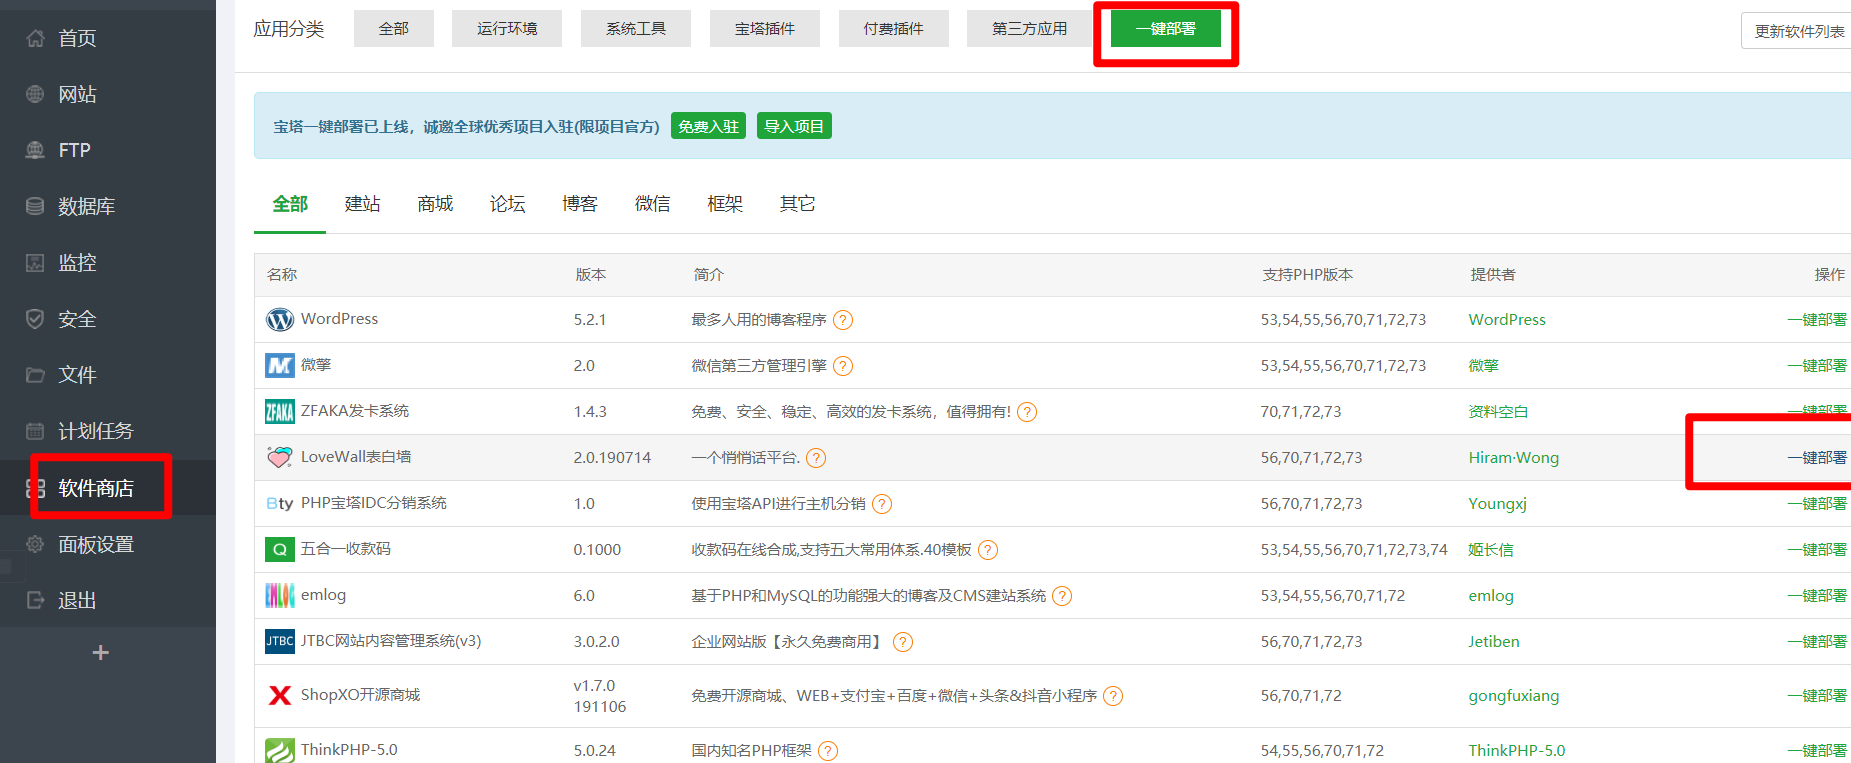Click help icon beside 国内知名PHP框架
The height and width of the screenshot is (763, 1851).
828,751
